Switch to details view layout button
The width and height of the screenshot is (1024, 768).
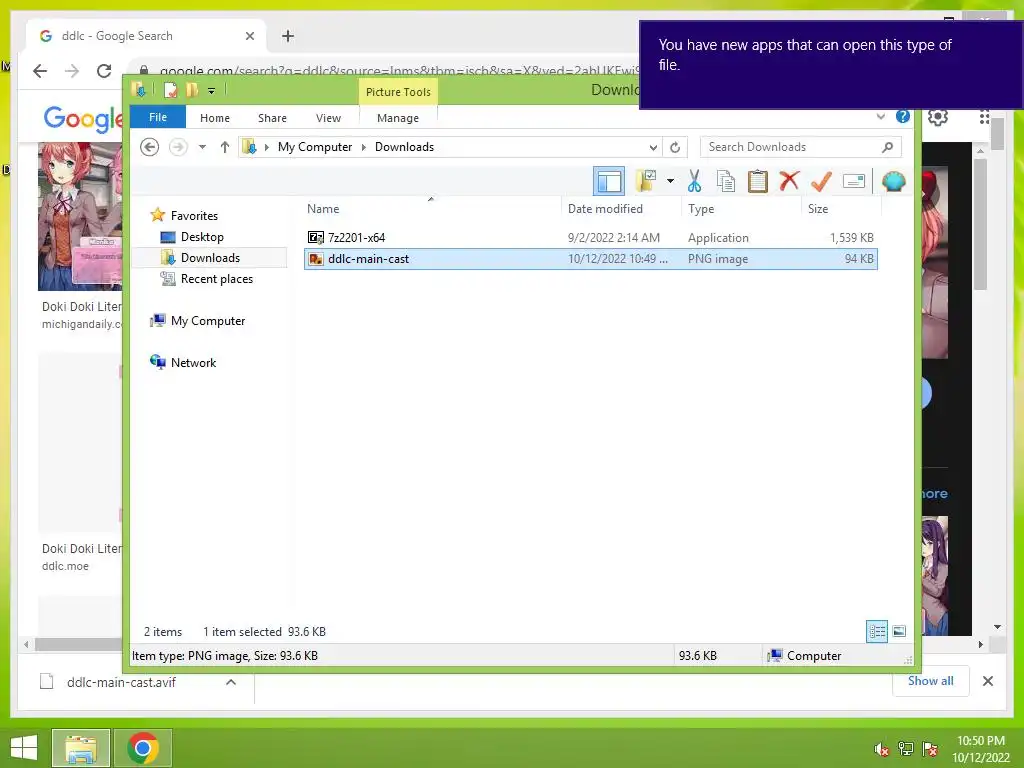click(877, 632)
